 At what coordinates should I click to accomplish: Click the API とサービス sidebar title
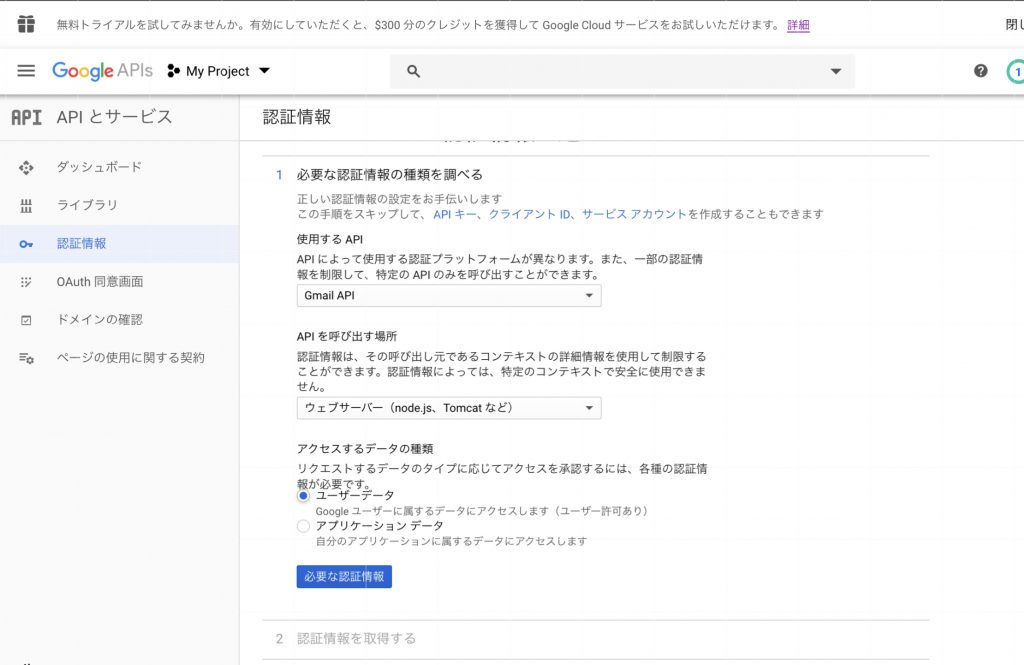[114, 117]
